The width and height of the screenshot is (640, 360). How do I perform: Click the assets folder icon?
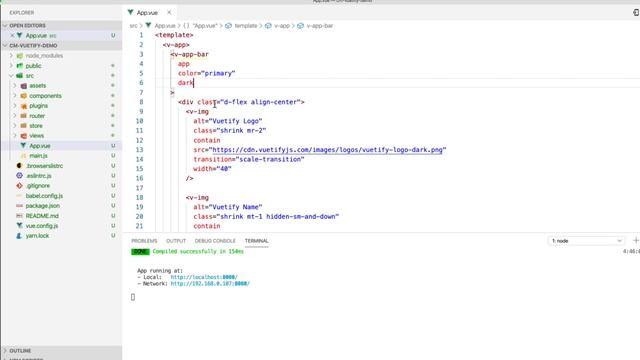click(x=24, y=86)
